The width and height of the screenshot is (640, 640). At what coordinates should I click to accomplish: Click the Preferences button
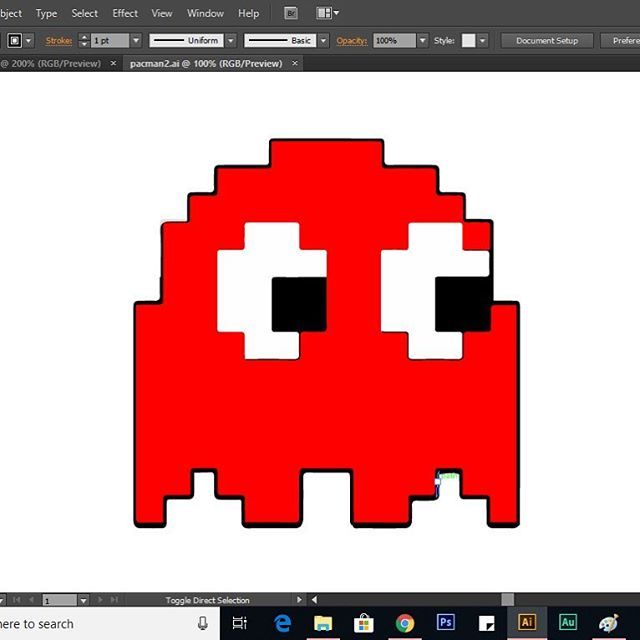(x=620, y=40)
